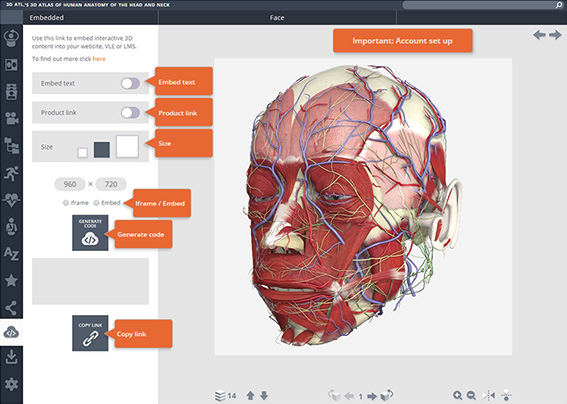Click the mirror split view icon
Screen dimensions: 567x404
(489, 395)
